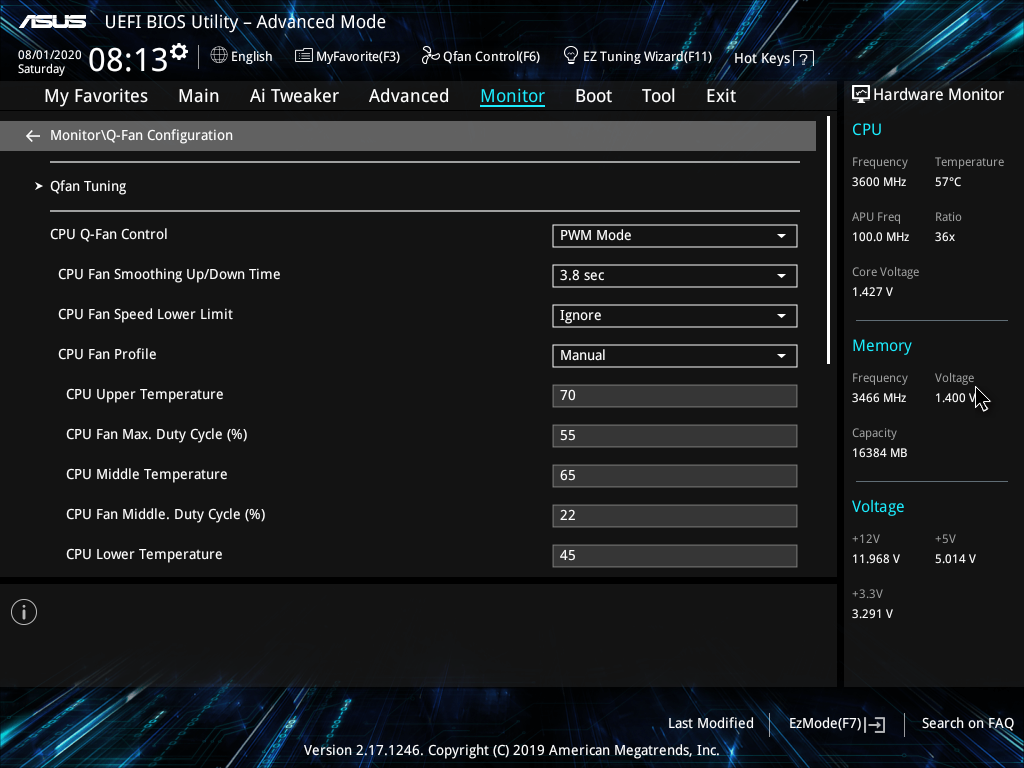Click CPU Fan Middle. Duty Cycle field
Screen dimensions: 1024x768
click(x=675, y=515)
